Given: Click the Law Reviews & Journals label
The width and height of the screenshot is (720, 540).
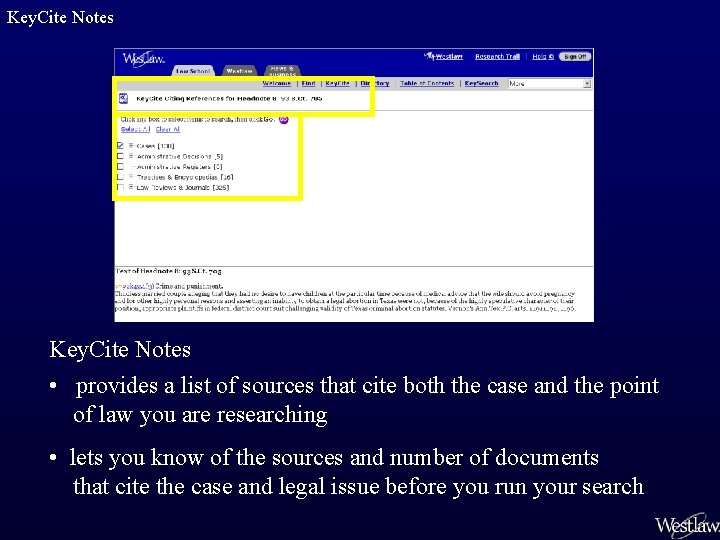Looking at the screenshot, I should pyautogui.click(x=183, y=187).
